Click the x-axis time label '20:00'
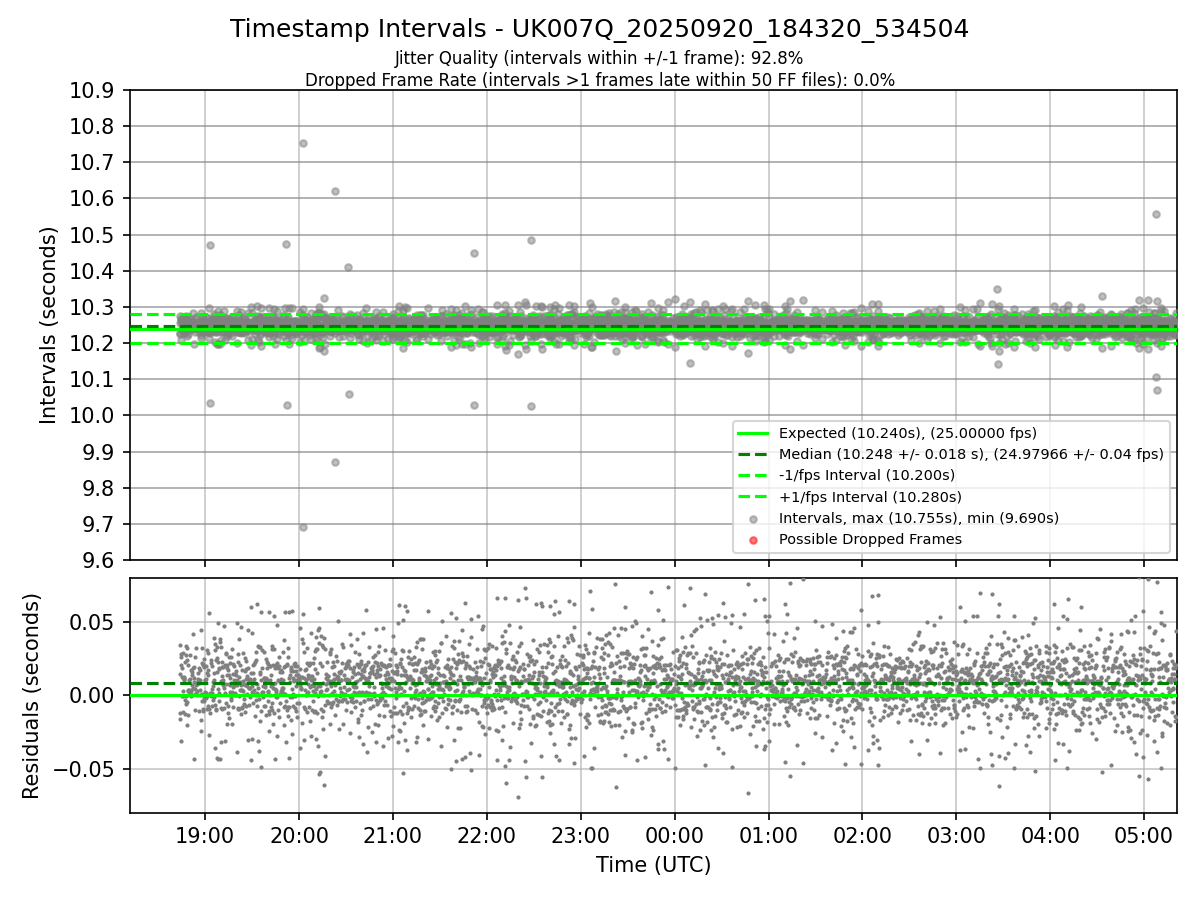1200x900 pixels. (299, 834)
